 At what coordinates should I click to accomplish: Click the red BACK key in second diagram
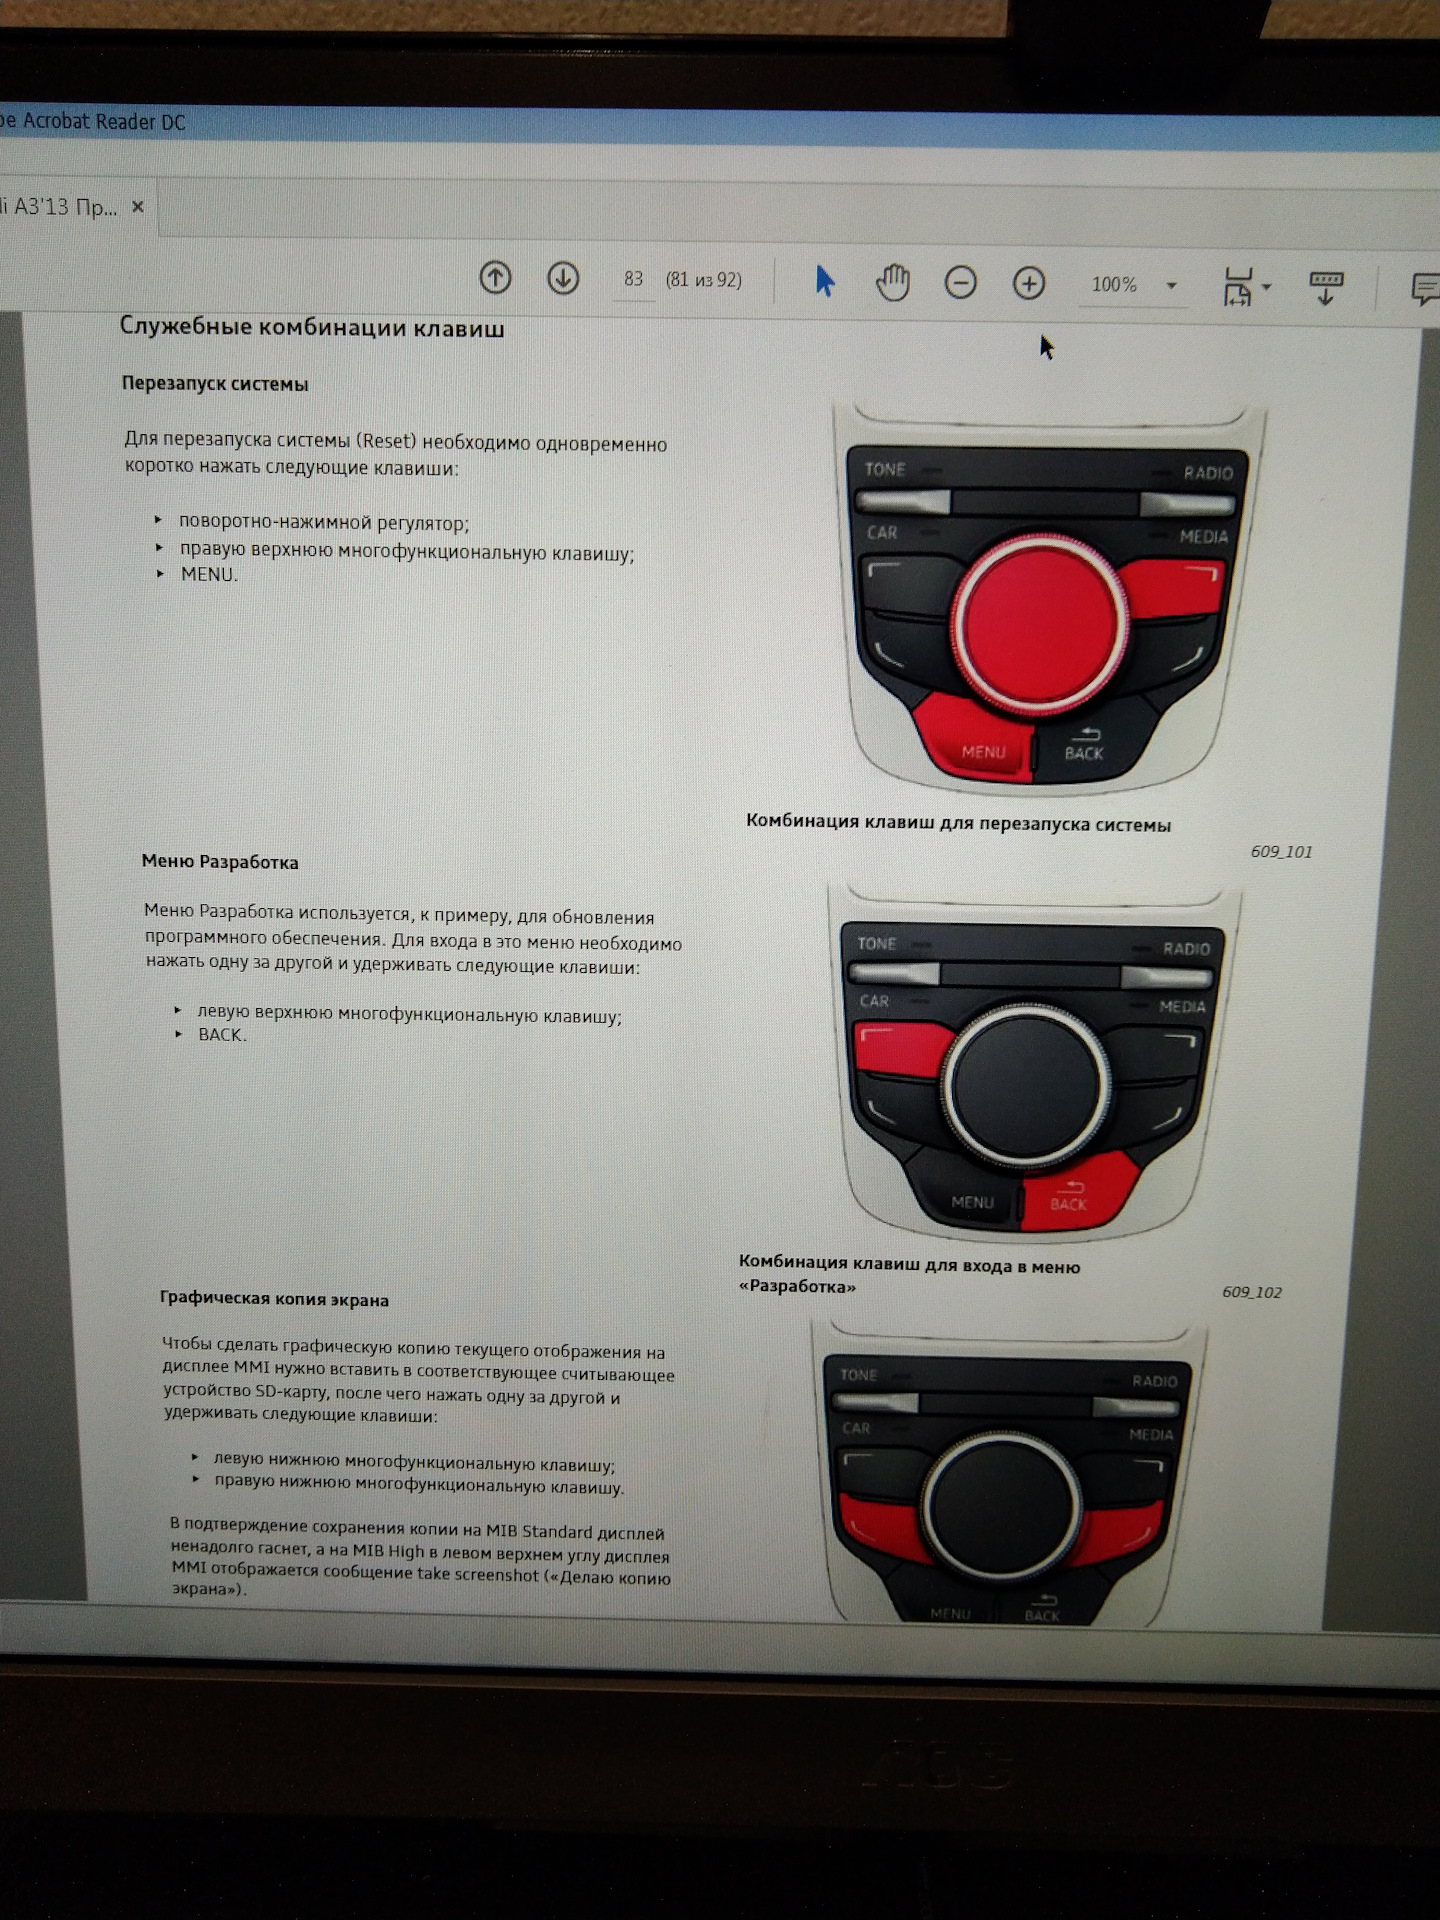click(1072, 1190)
